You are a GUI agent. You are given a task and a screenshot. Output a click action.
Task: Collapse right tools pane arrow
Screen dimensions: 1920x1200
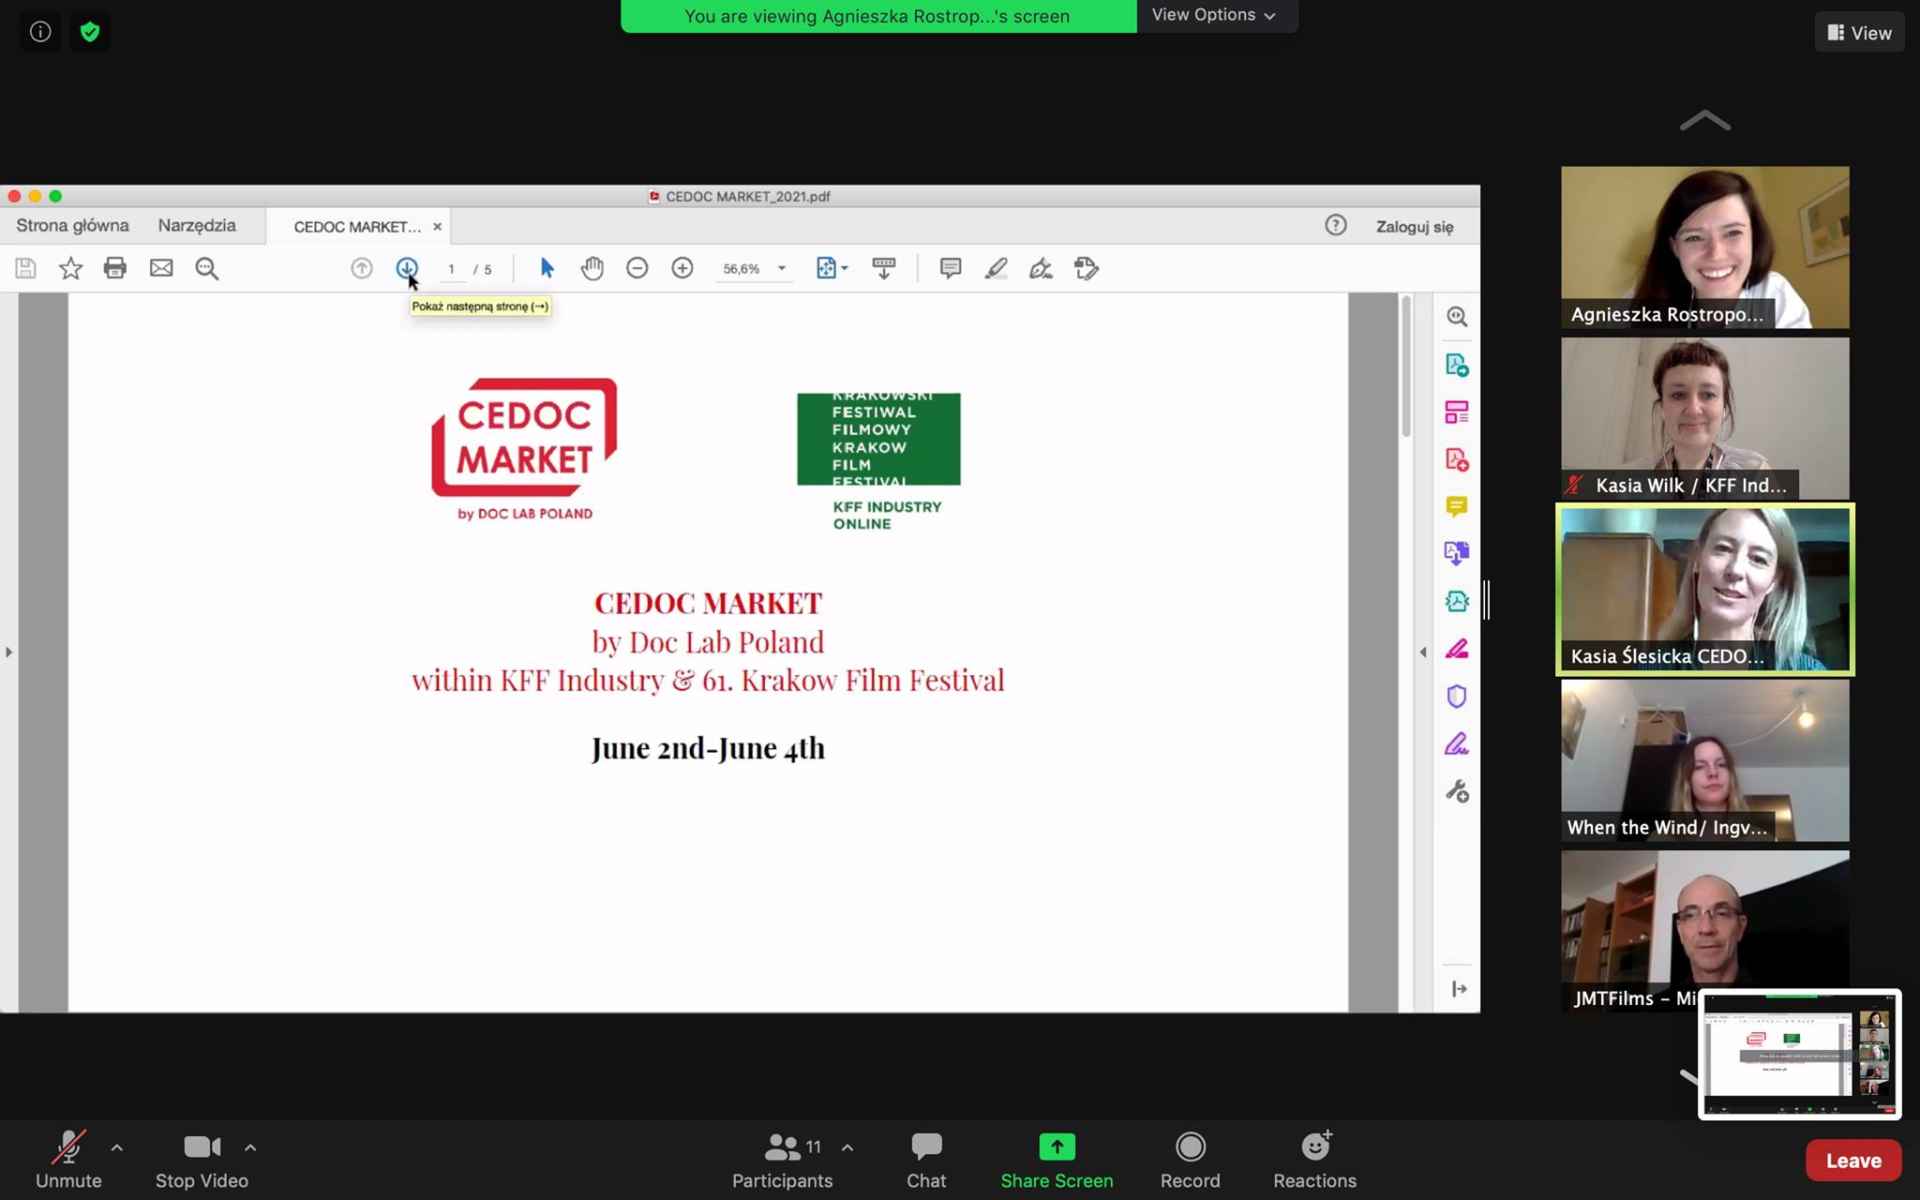coord(1423,652)
